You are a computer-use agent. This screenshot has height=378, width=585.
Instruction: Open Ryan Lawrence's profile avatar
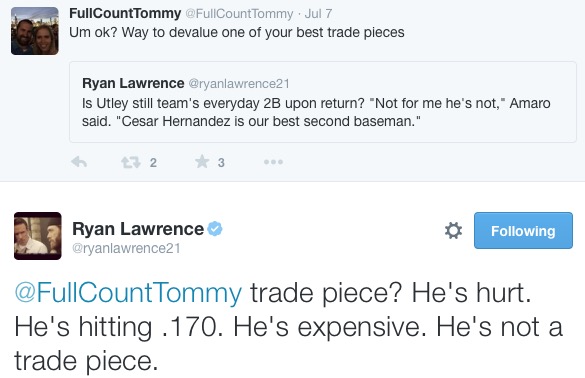(x=38, y=236)
